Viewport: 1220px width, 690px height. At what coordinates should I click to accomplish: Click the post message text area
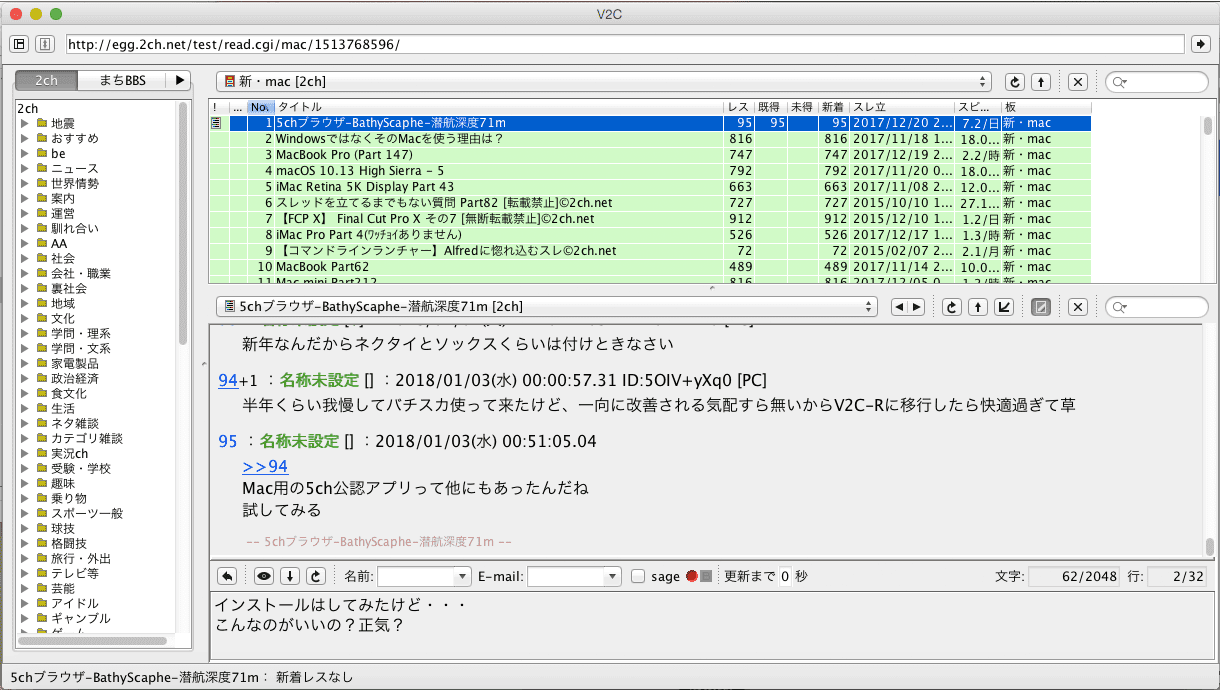pyautogui.click(x=710, y=624)
